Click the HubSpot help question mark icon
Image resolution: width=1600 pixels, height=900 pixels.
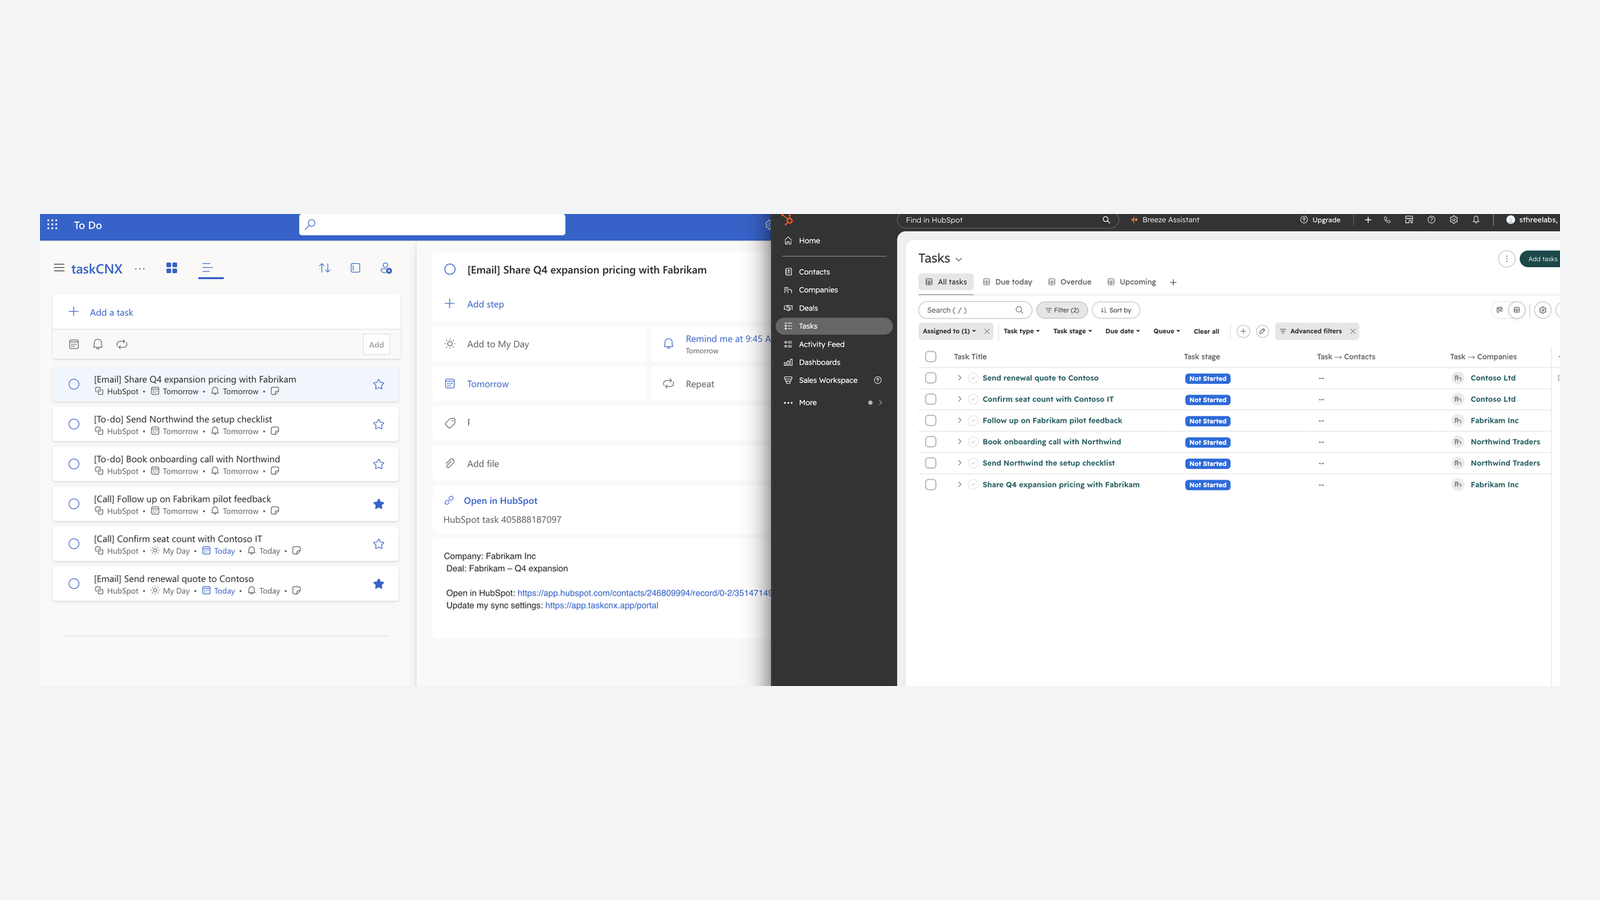(x=1431, y=220)
